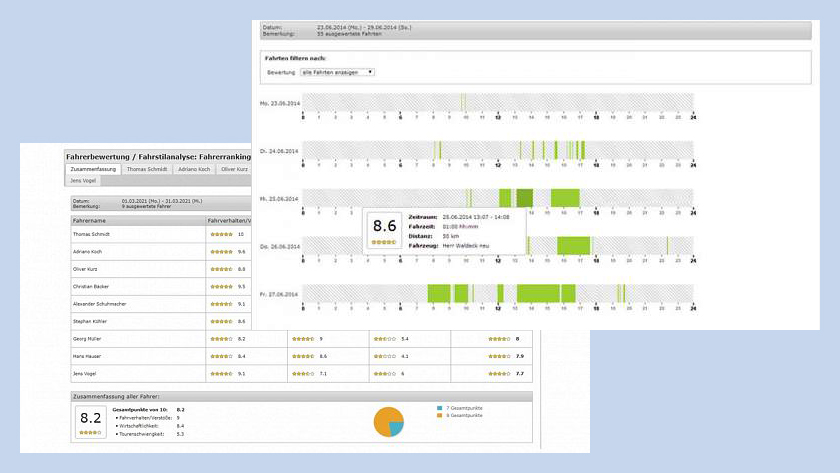The height and width of the screenshot is (473, 840).
Task: Click the widest green trip on Mi. 25.06.2014
Action: pos(565,198)
